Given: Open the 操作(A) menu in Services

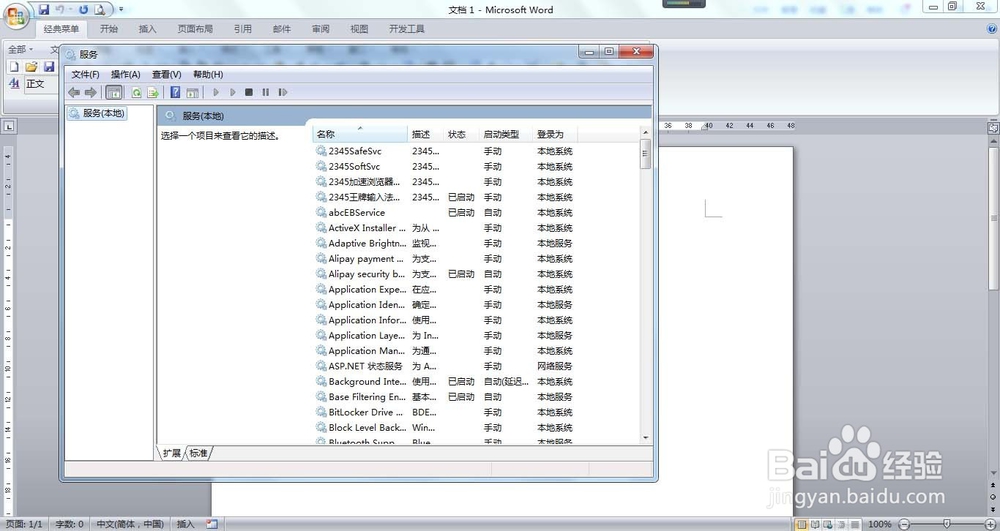Looking at the screenshot, I should point(125,75).
